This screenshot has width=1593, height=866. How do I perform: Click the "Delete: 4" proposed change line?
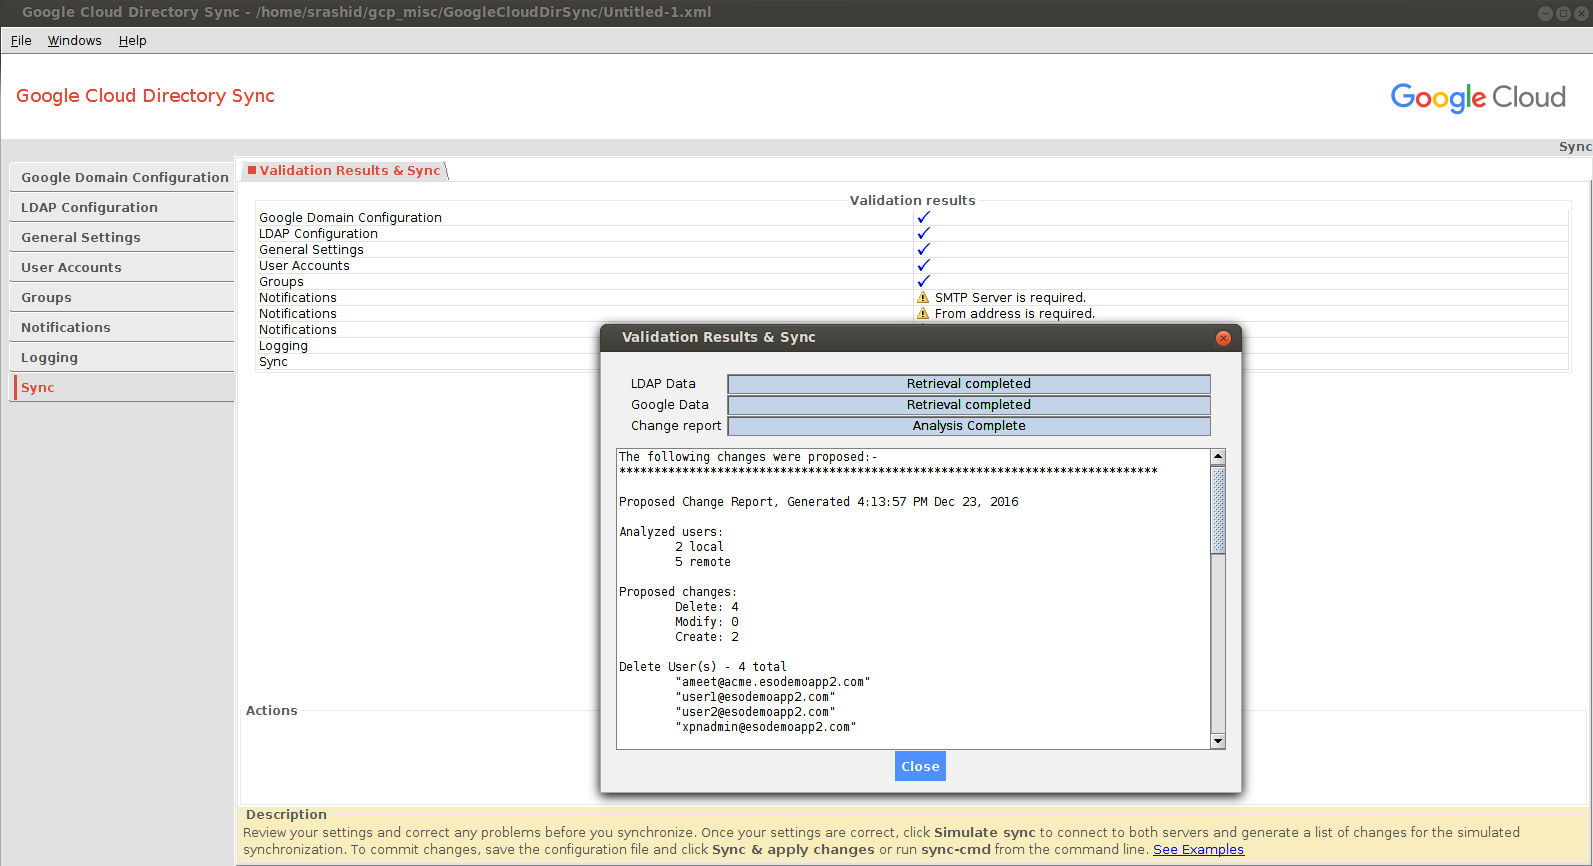click(707, 607)
